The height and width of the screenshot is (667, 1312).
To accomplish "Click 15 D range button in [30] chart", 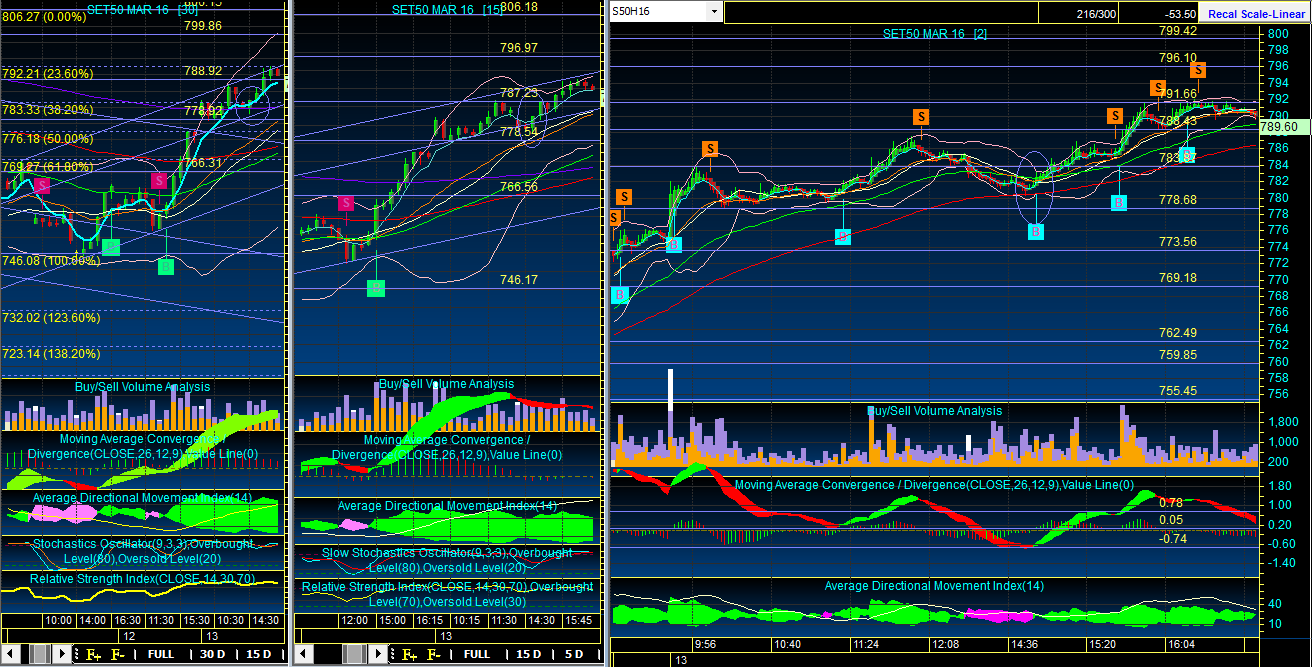I will pyautogui.click(x=259, y=654).
